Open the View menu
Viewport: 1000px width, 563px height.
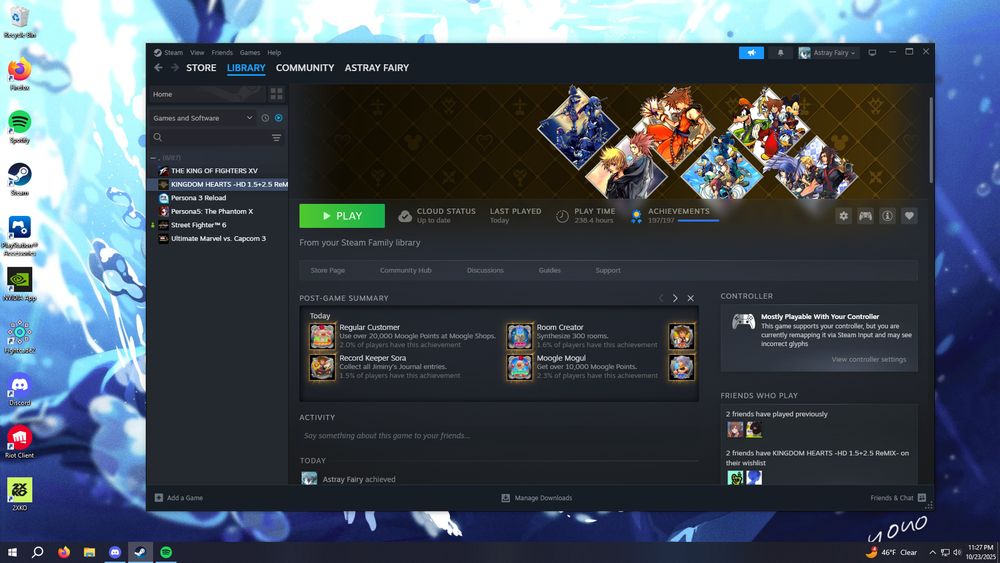coord(197,53)
